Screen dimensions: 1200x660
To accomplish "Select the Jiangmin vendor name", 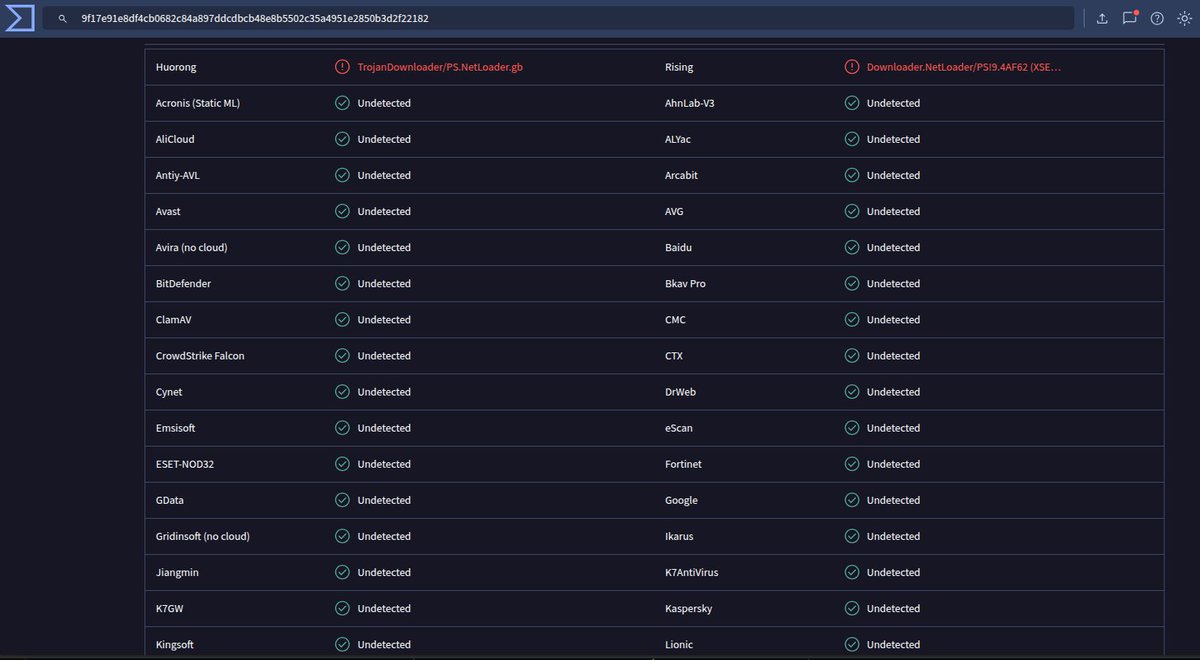I will [177, 572].
